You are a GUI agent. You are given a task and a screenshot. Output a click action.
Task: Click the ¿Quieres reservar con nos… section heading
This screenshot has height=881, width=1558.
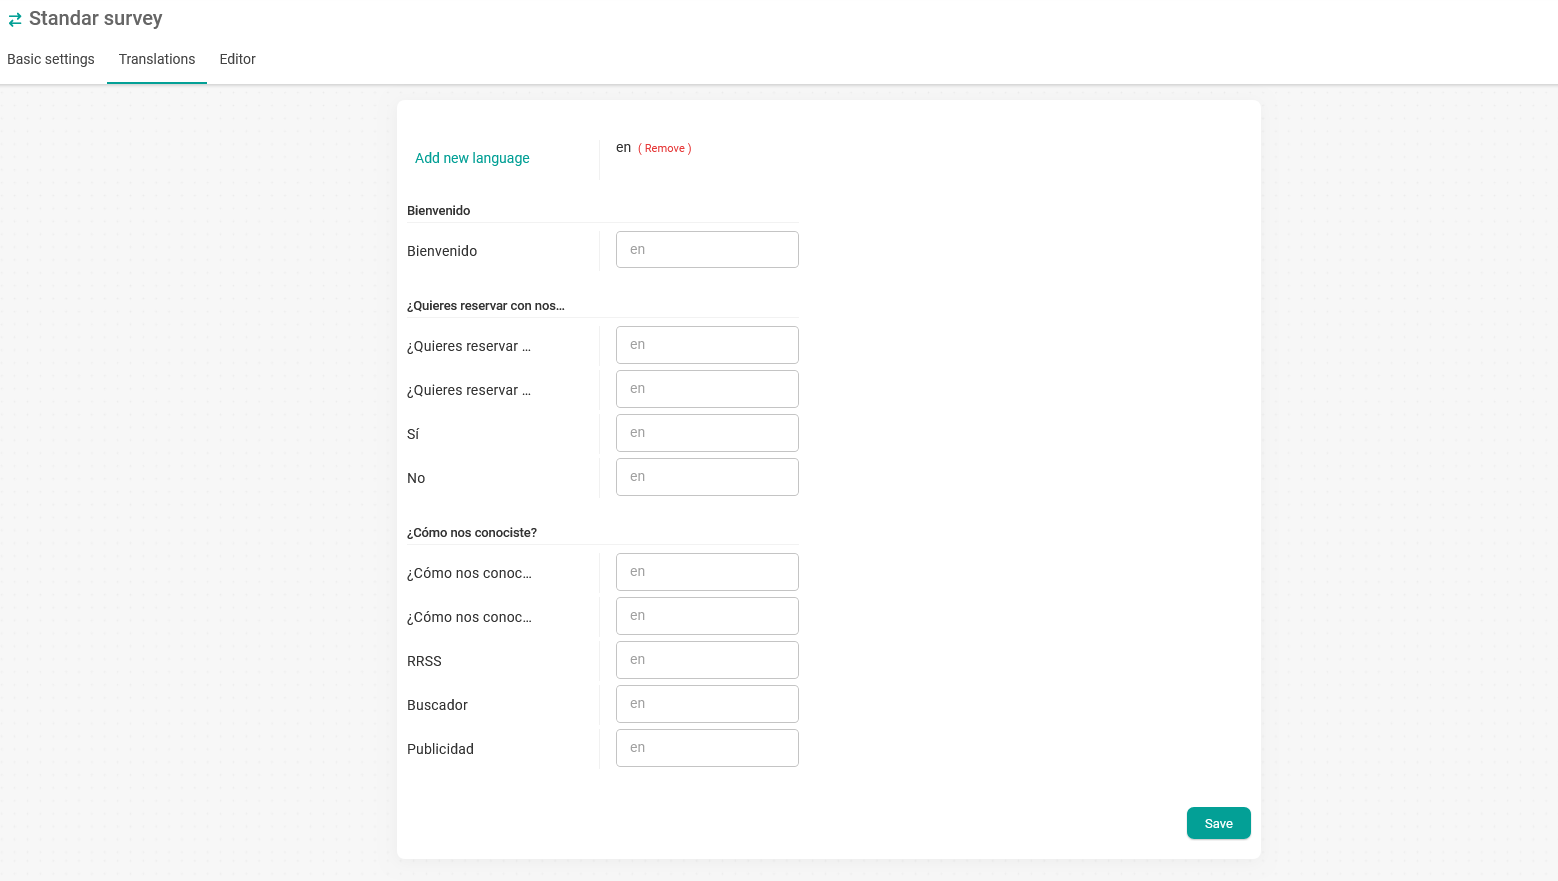[485, 306]
